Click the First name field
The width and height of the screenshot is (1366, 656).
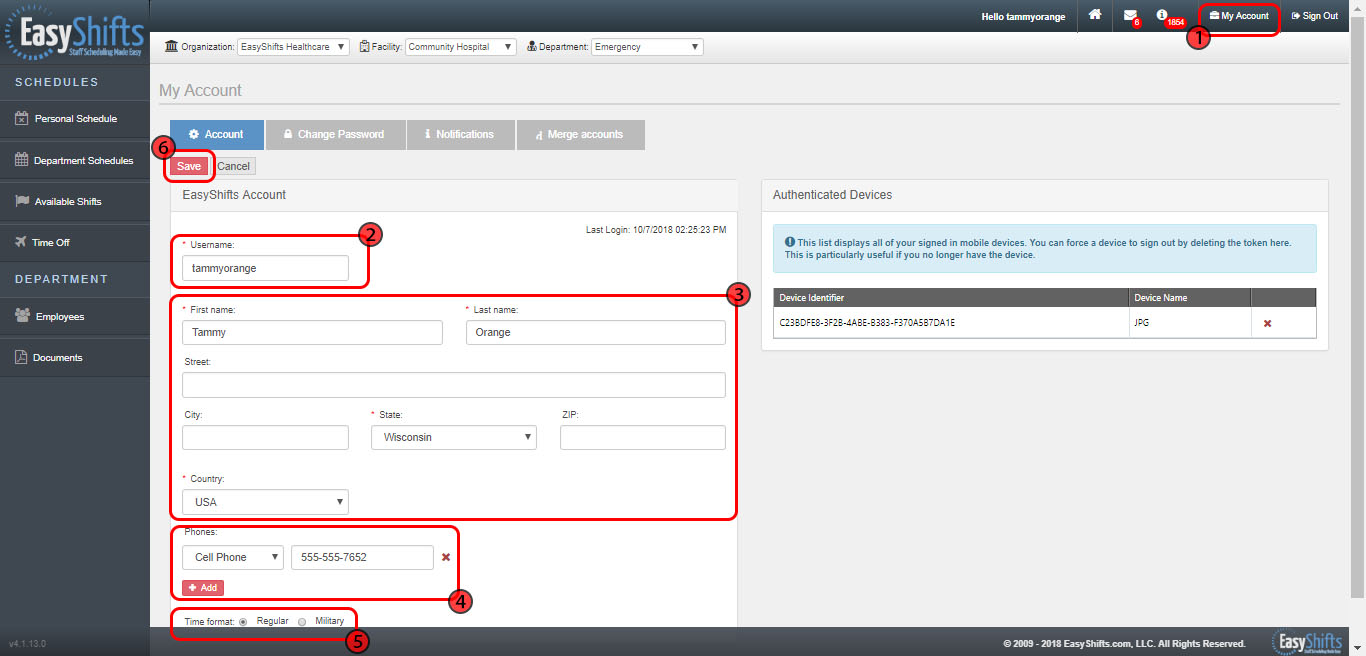pyautogui.click(x=312, y=332)
